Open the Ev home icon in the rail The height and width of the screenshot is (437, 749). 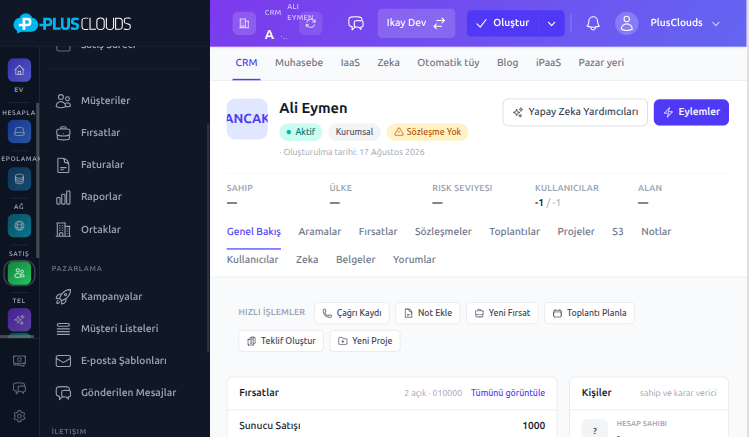19,70
